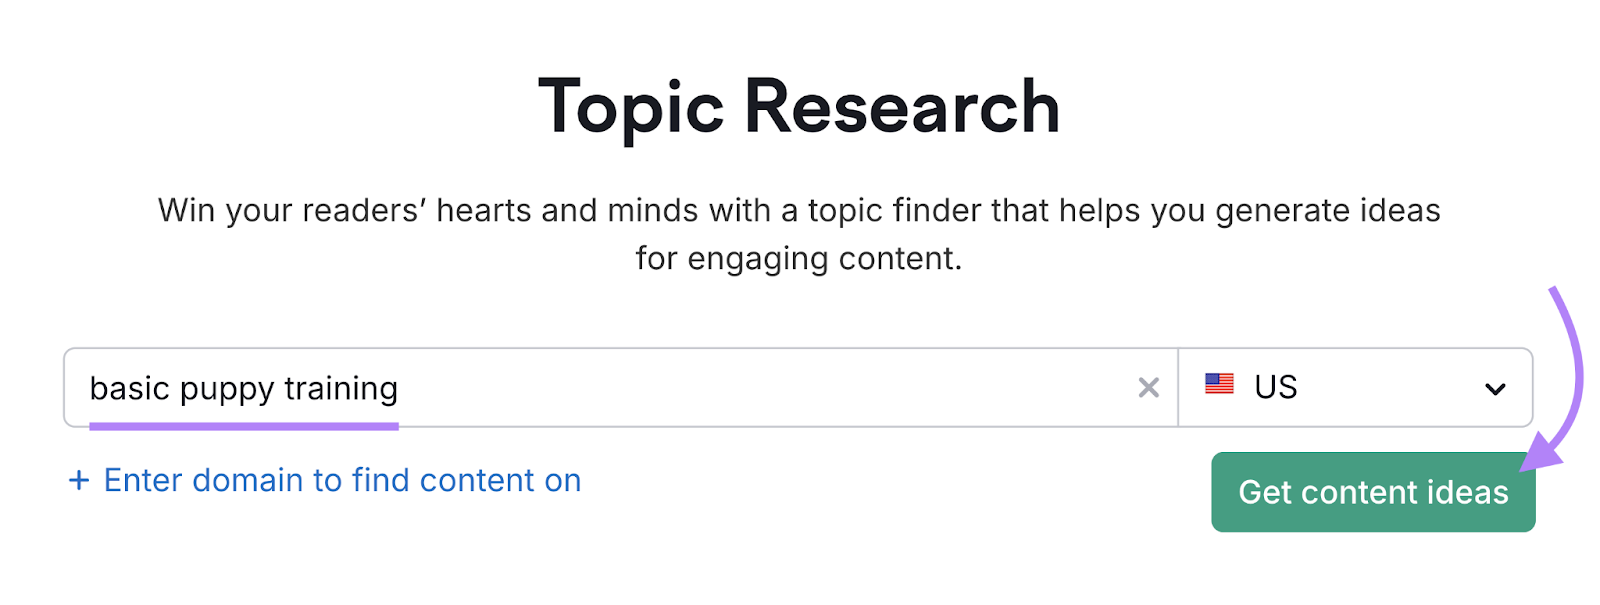Screen dimensions: 1600x605
Task: Select the US label in the location selector
Action: click(1276, 386)
